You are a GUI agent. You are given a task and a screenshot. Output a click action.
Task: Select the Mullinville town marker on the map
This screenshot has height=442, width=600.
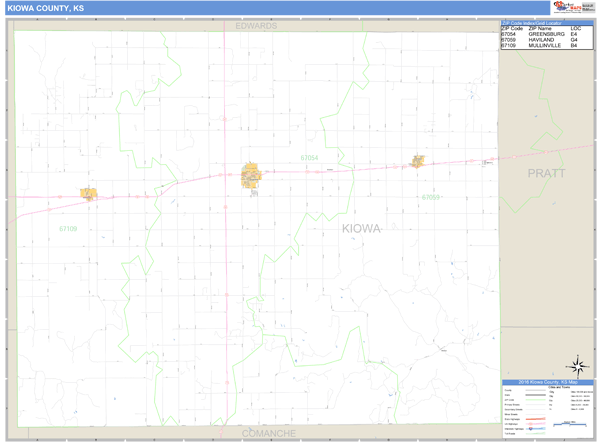point(88,194)
